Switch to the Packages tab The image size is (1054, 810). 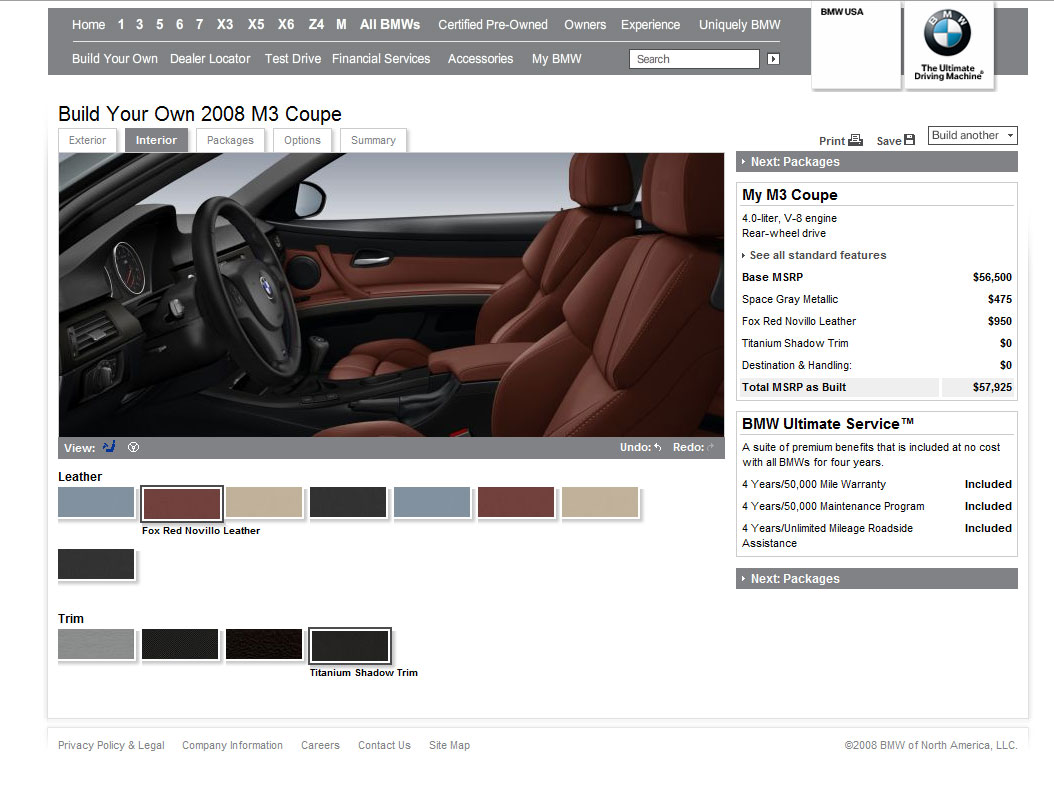[231, 140]
